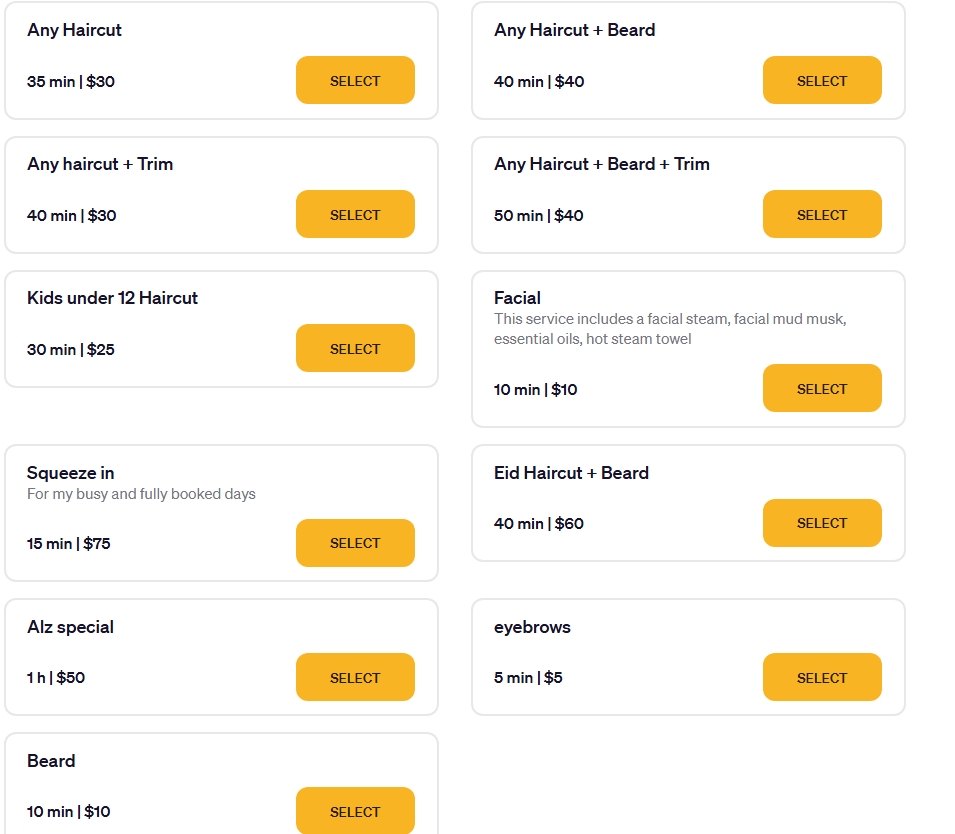Click the 1 h | $50 price label
Screen dimensions: 955x834
[x=56, y=678]
